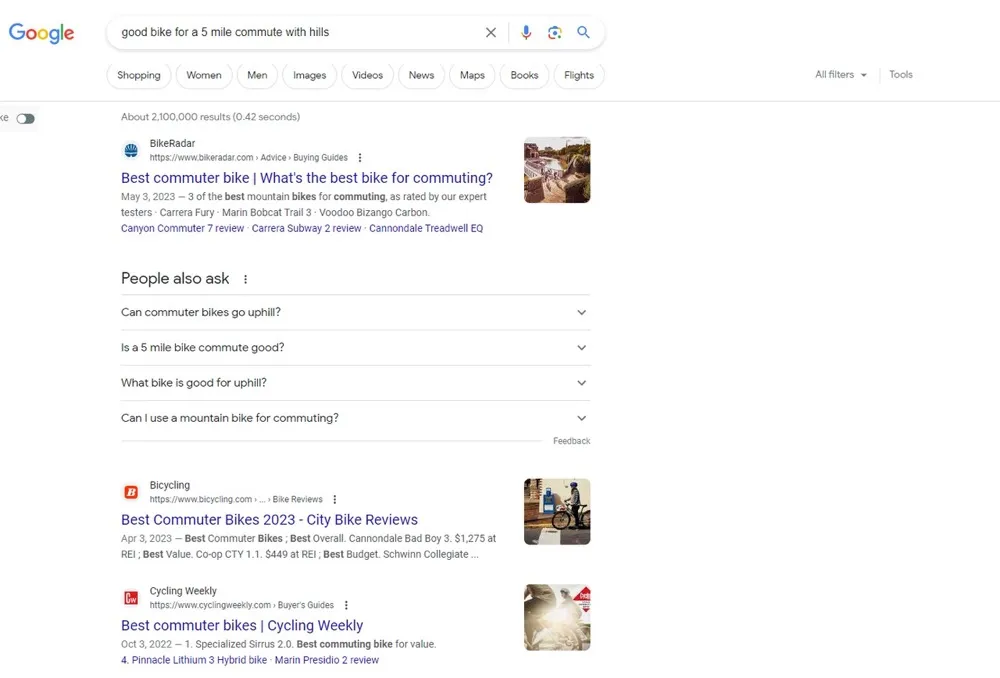Open Pinnacle Lithium 3 Hybrid bike link

pyautogui.click(x=194, y=660)
